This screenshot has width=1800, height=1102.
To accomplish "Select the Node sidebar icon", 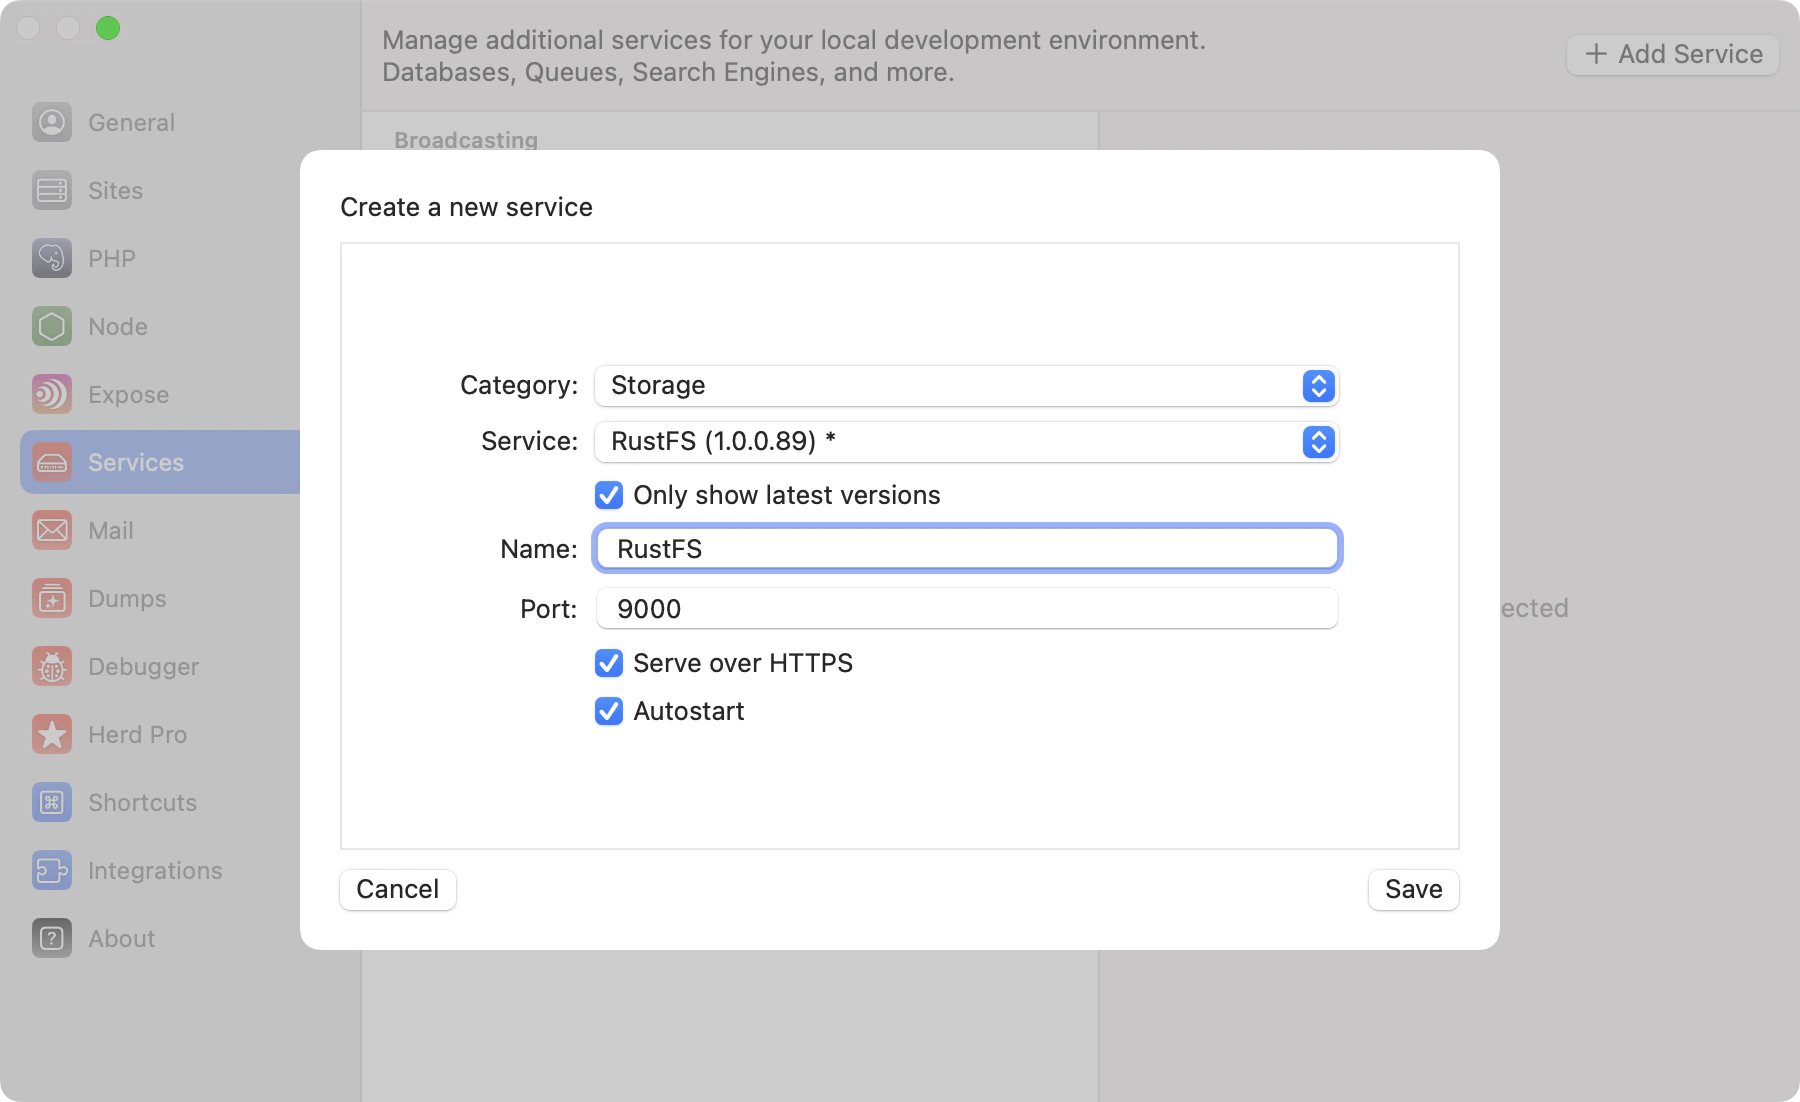I will [118, 326].
